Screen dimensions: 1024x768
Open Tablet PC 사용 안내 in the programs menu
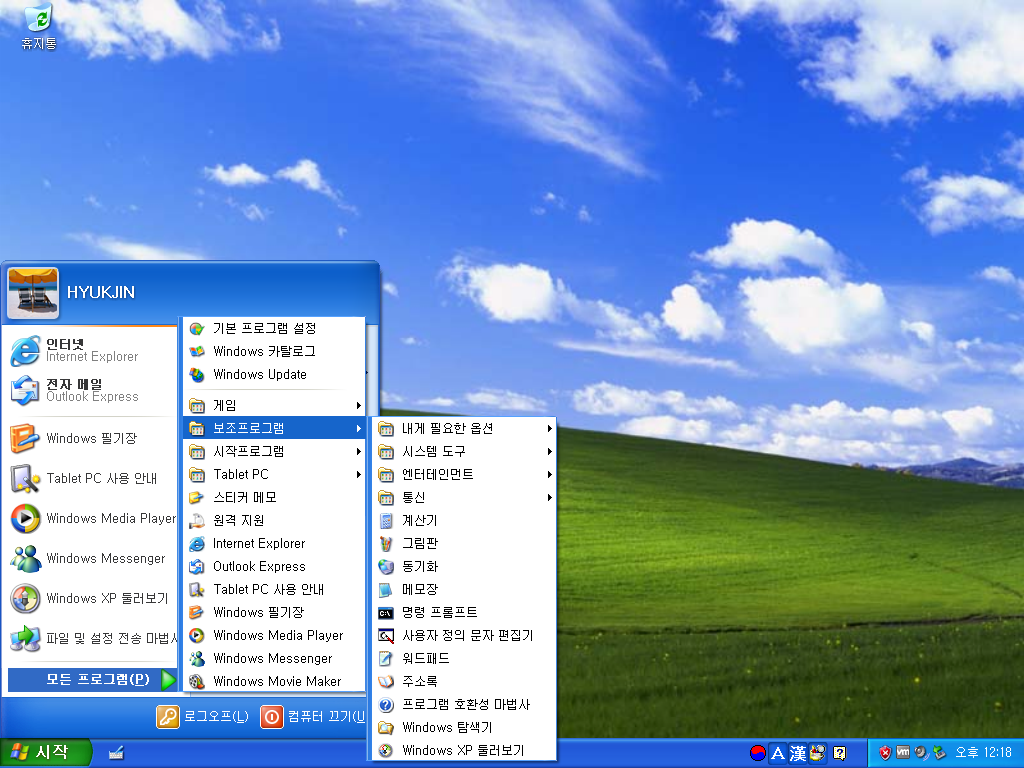[274, 589]
